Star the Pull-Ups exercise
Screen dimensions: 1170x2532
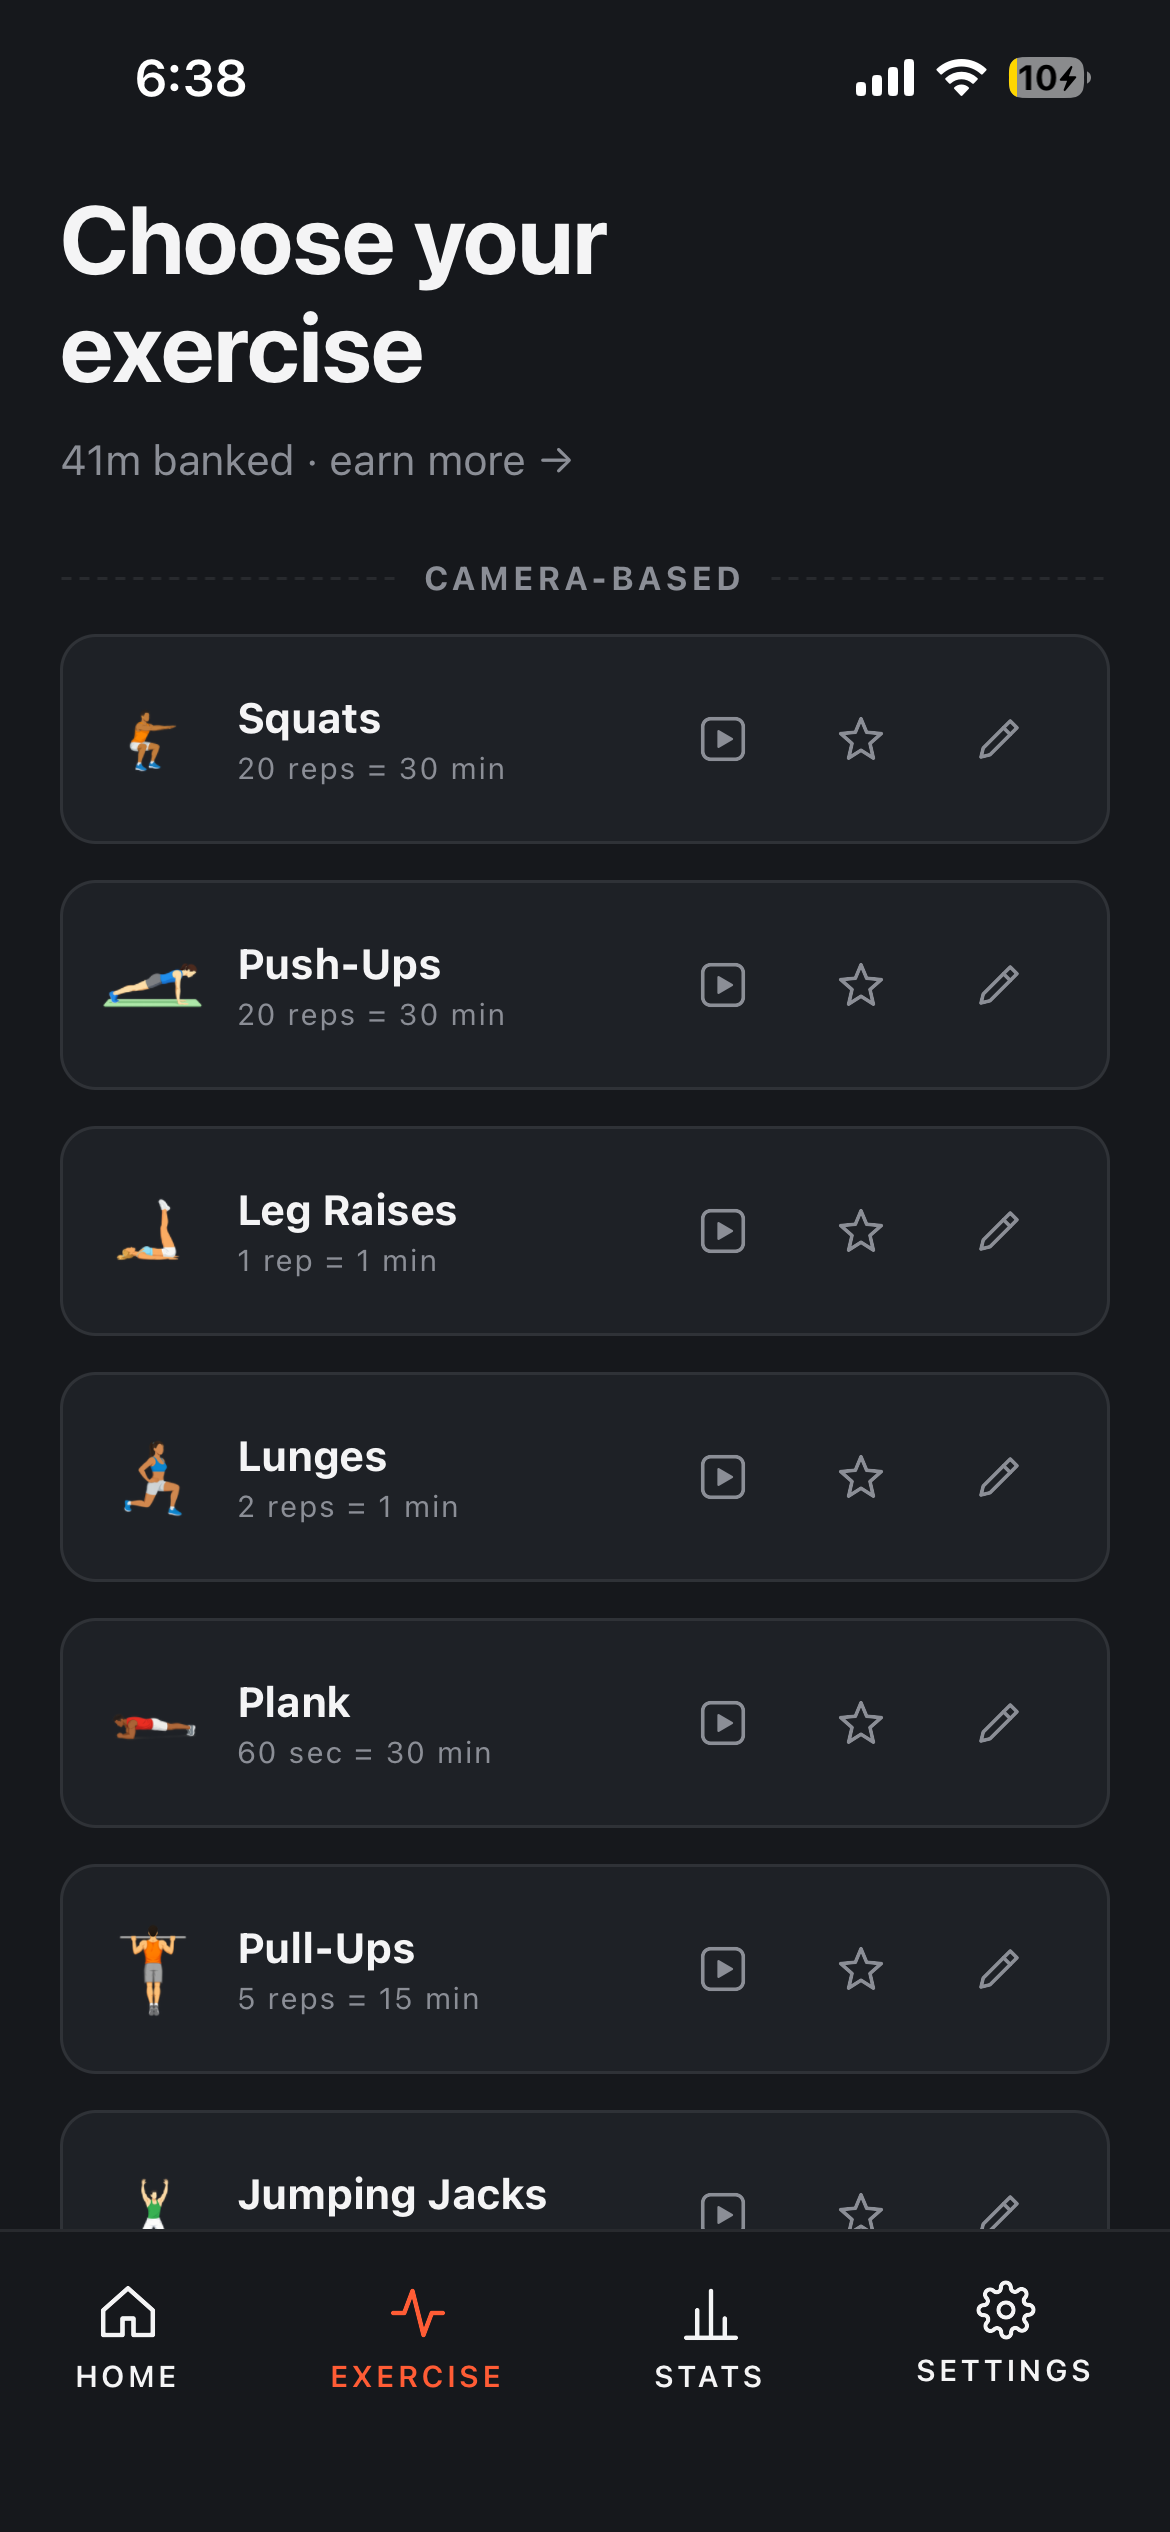(x=860, y=1969)
